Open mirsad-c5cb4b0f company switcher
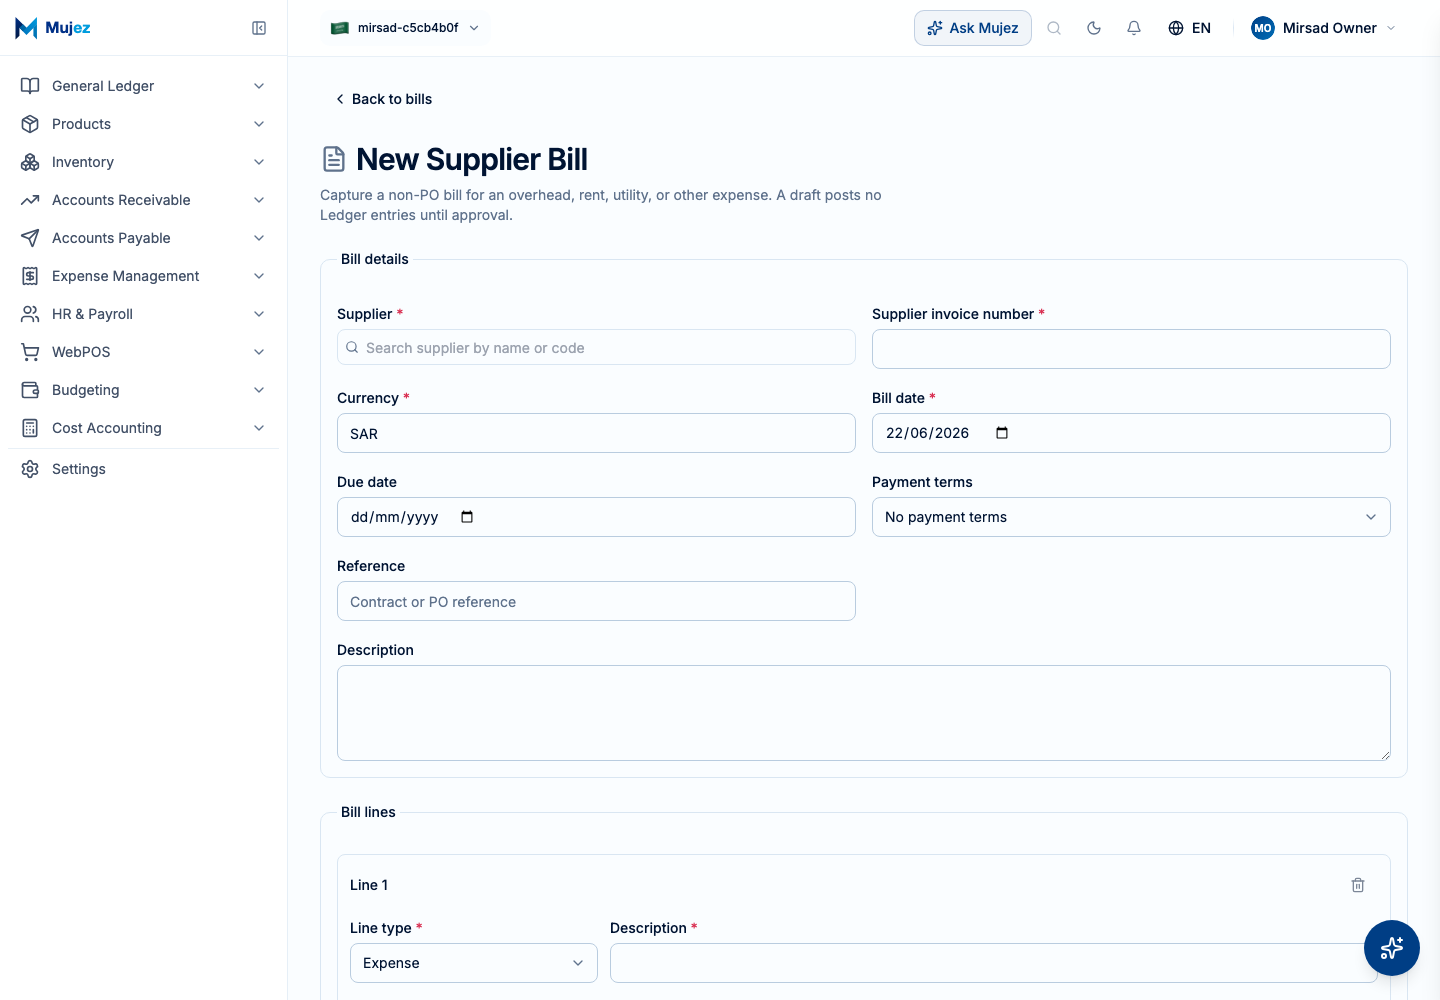The image size is (1440, 1000). pos(405,28)
